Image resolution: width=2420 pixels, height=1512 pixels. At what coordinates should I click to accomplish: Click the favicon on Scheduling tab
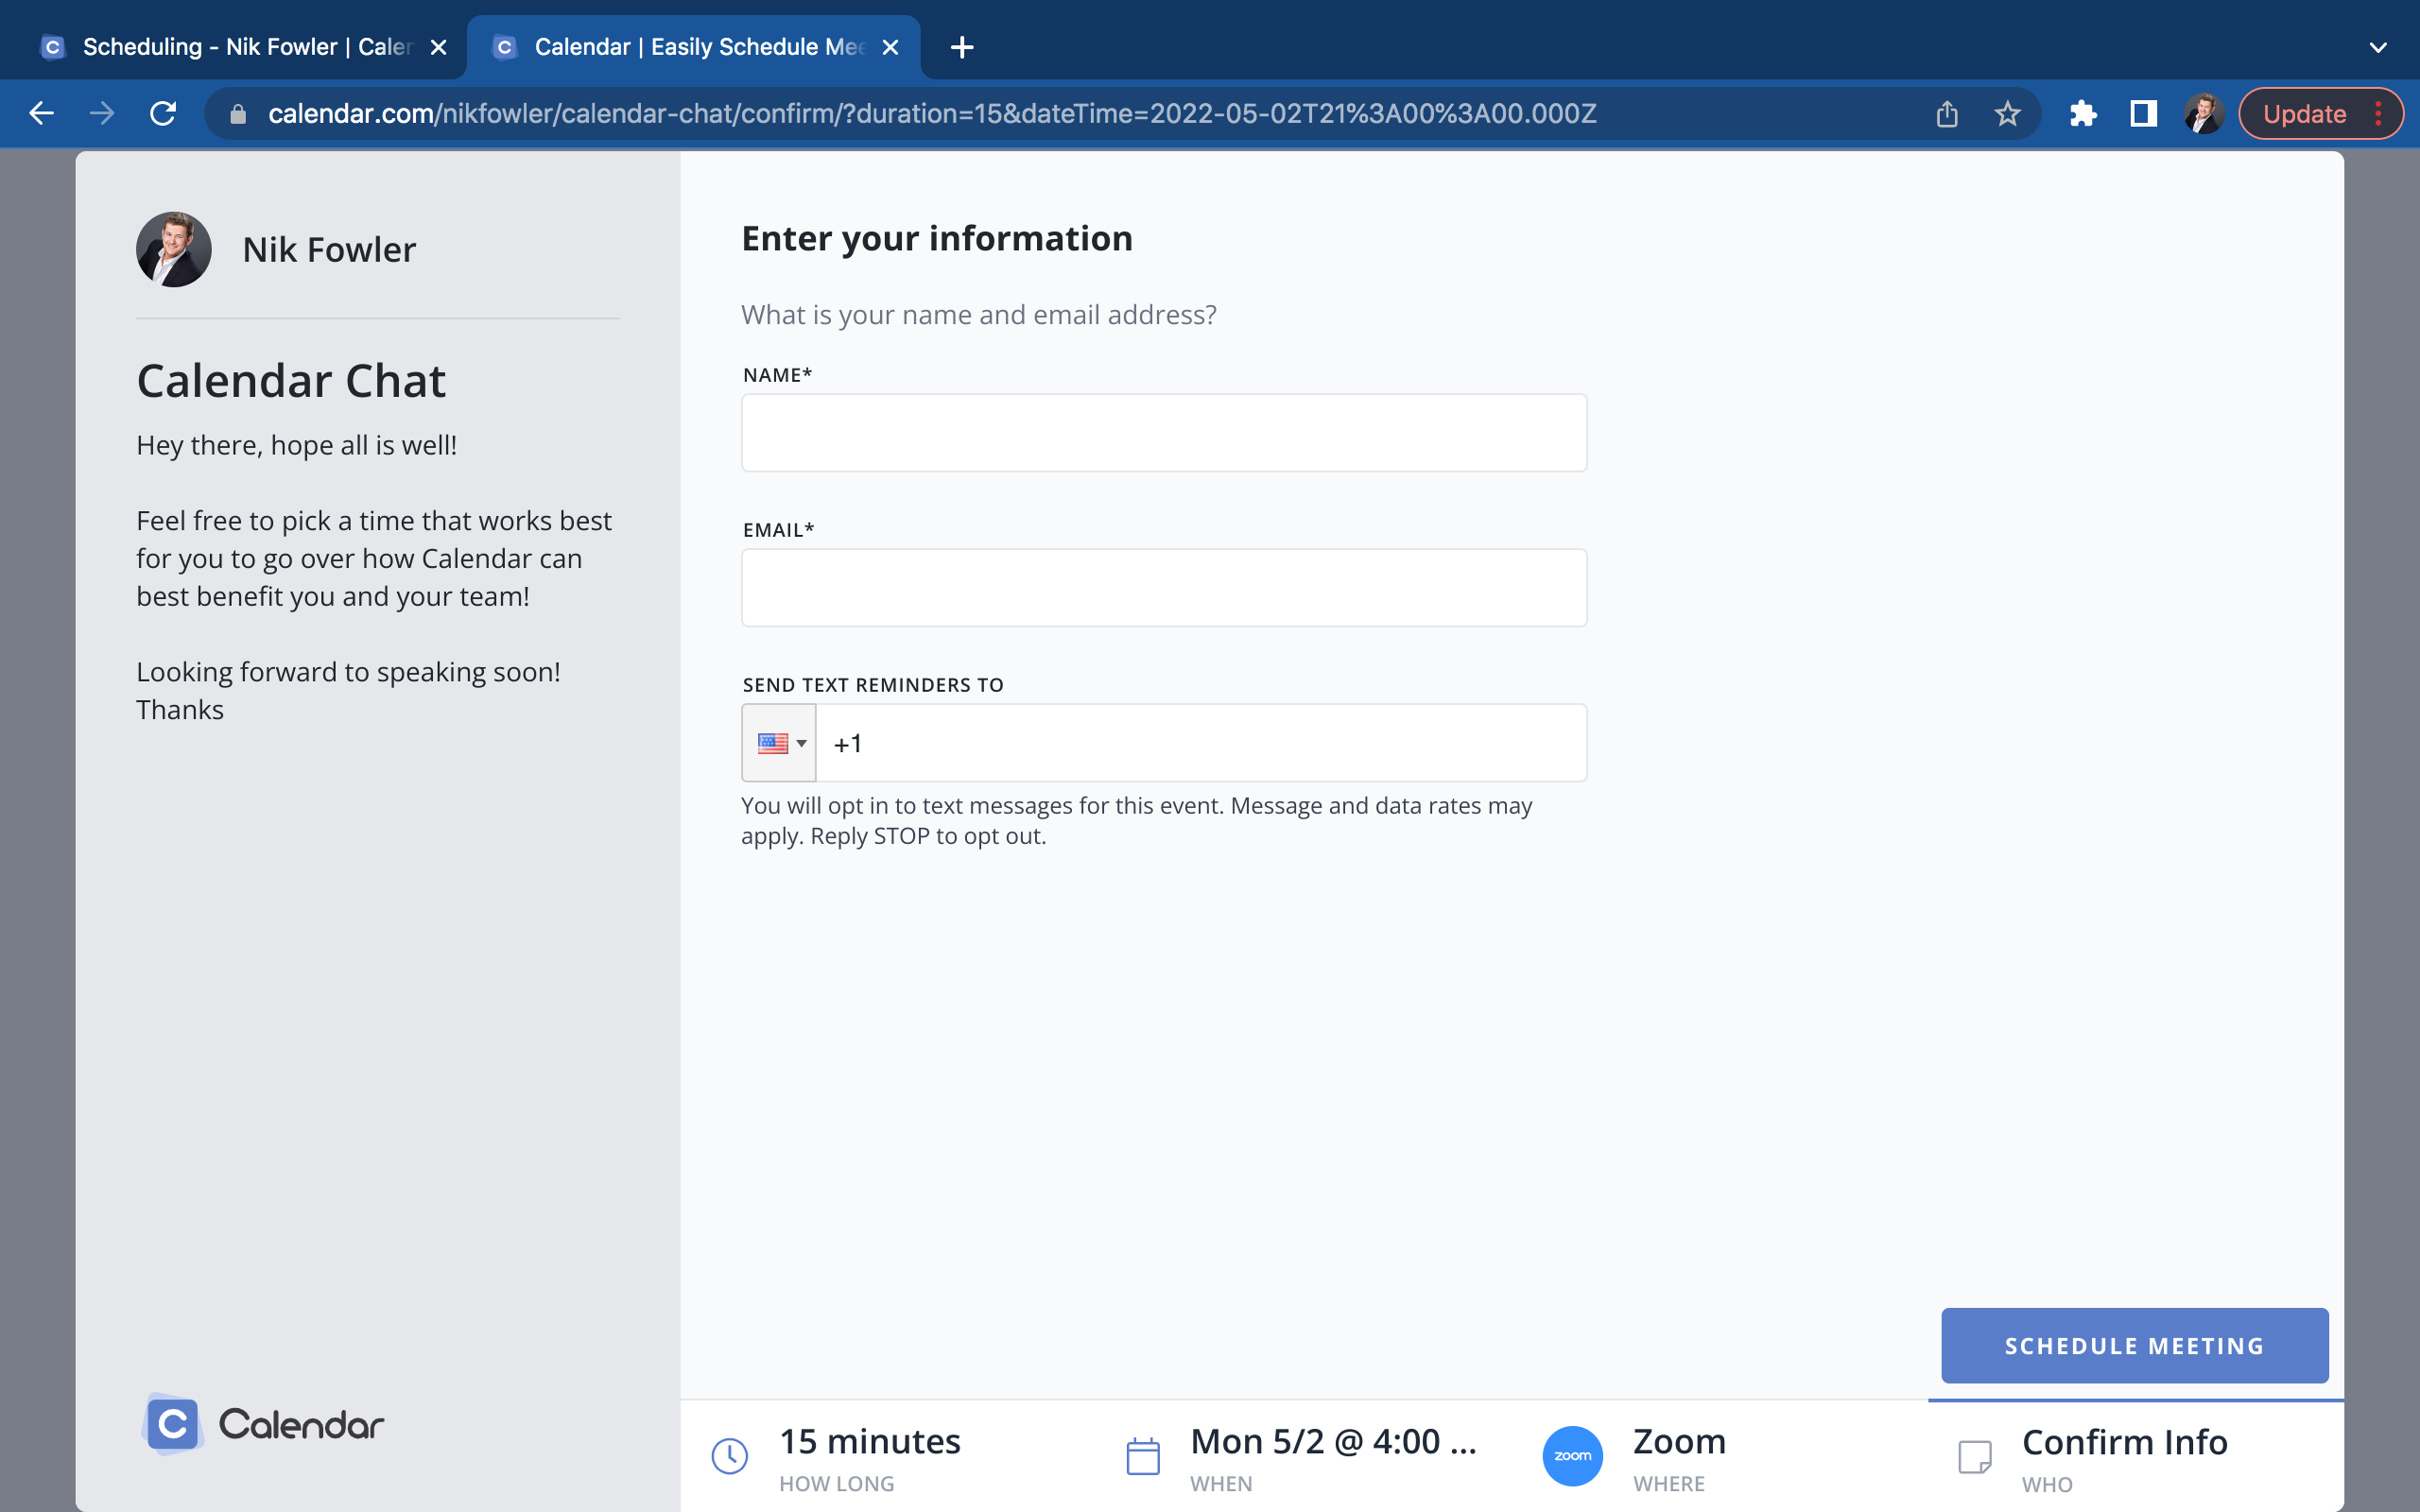(x=53, y=47)
